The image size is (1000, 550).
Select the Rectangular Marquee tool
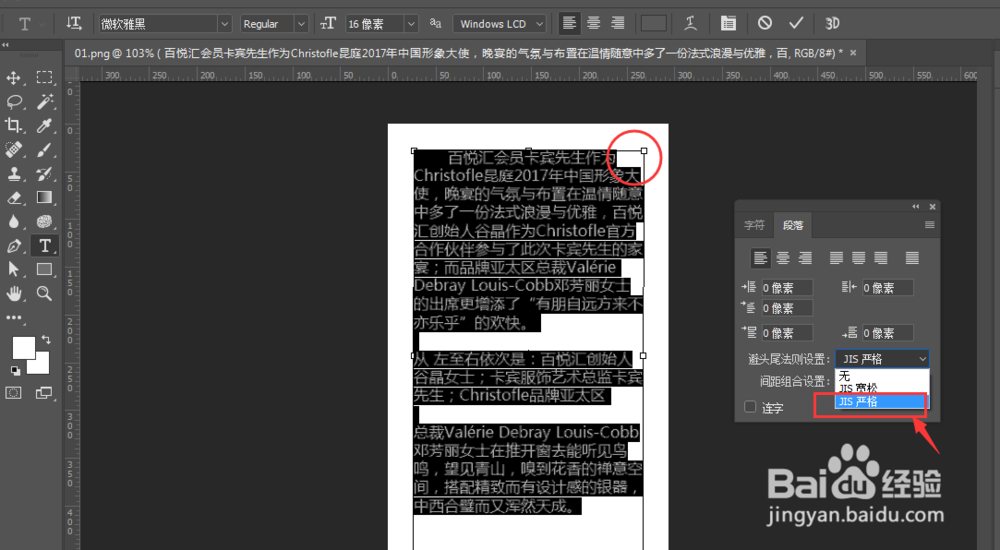coord(44,78)
